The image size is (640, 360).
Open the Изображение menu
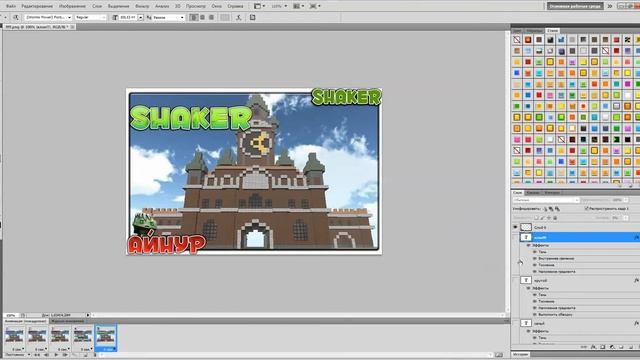coord(72,6)
